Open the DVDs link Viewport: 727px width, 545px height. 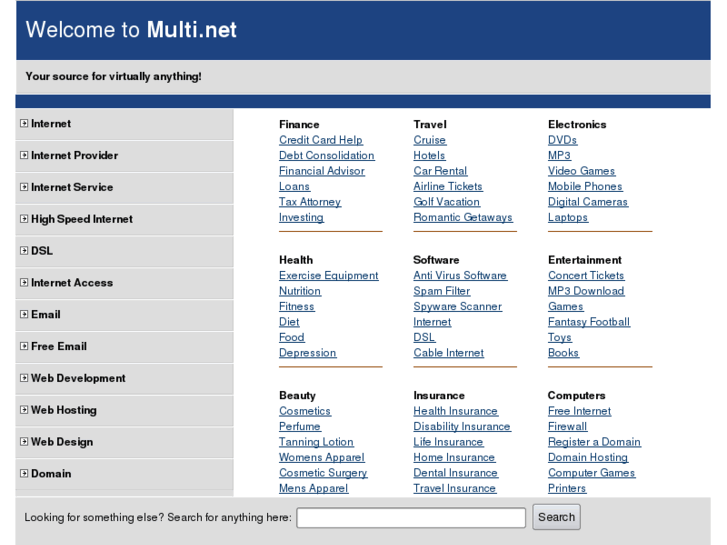coord(562,140)
